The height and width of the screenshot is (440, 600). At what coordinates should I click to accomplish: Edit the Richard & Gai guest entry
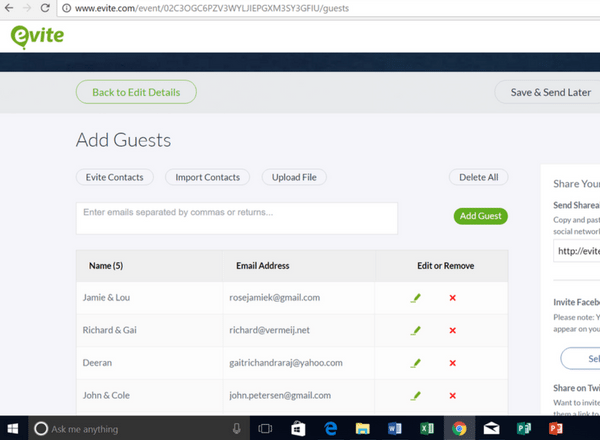416,331
